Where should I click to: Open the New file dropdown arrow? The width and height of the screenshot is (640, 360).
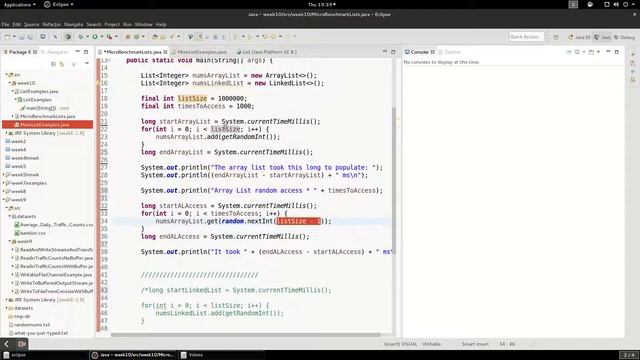click(x=14, y=37)
